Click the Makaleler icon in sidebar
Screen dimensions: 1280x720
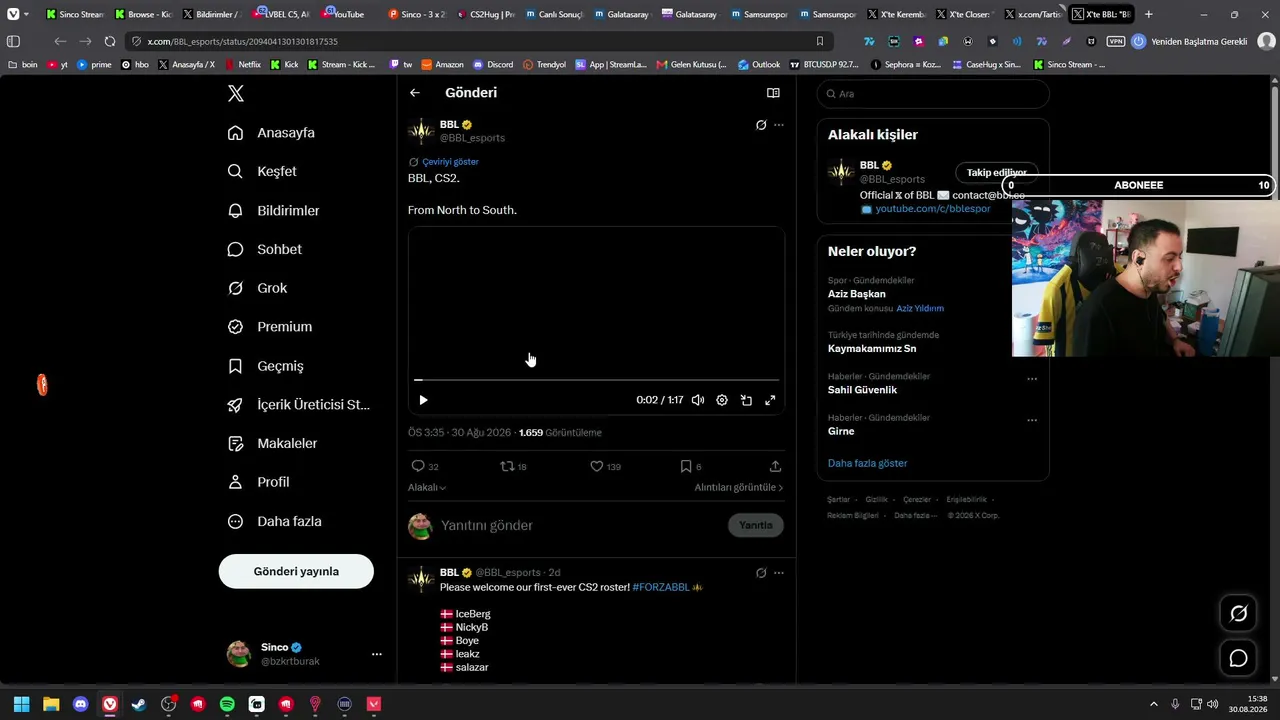[x=235, y=443]
